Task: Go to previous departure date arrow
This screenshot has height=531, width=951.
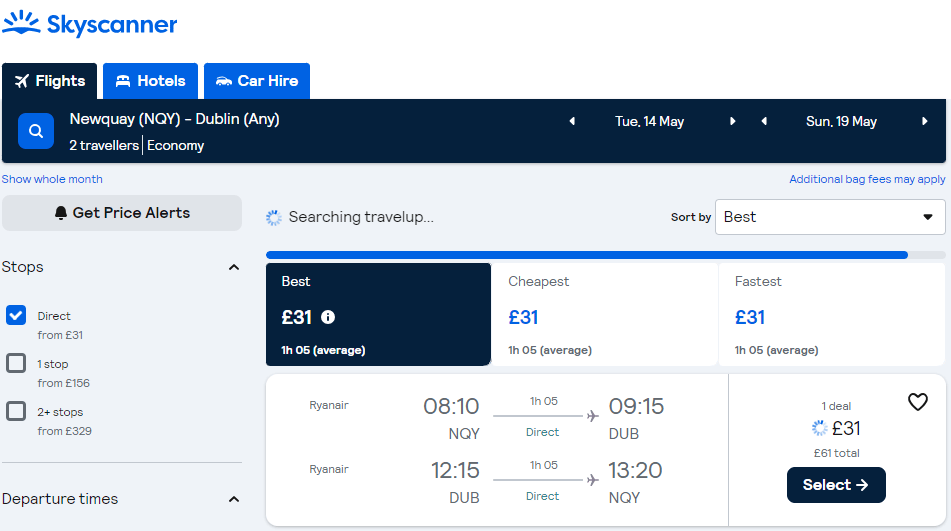Action: 572,121
